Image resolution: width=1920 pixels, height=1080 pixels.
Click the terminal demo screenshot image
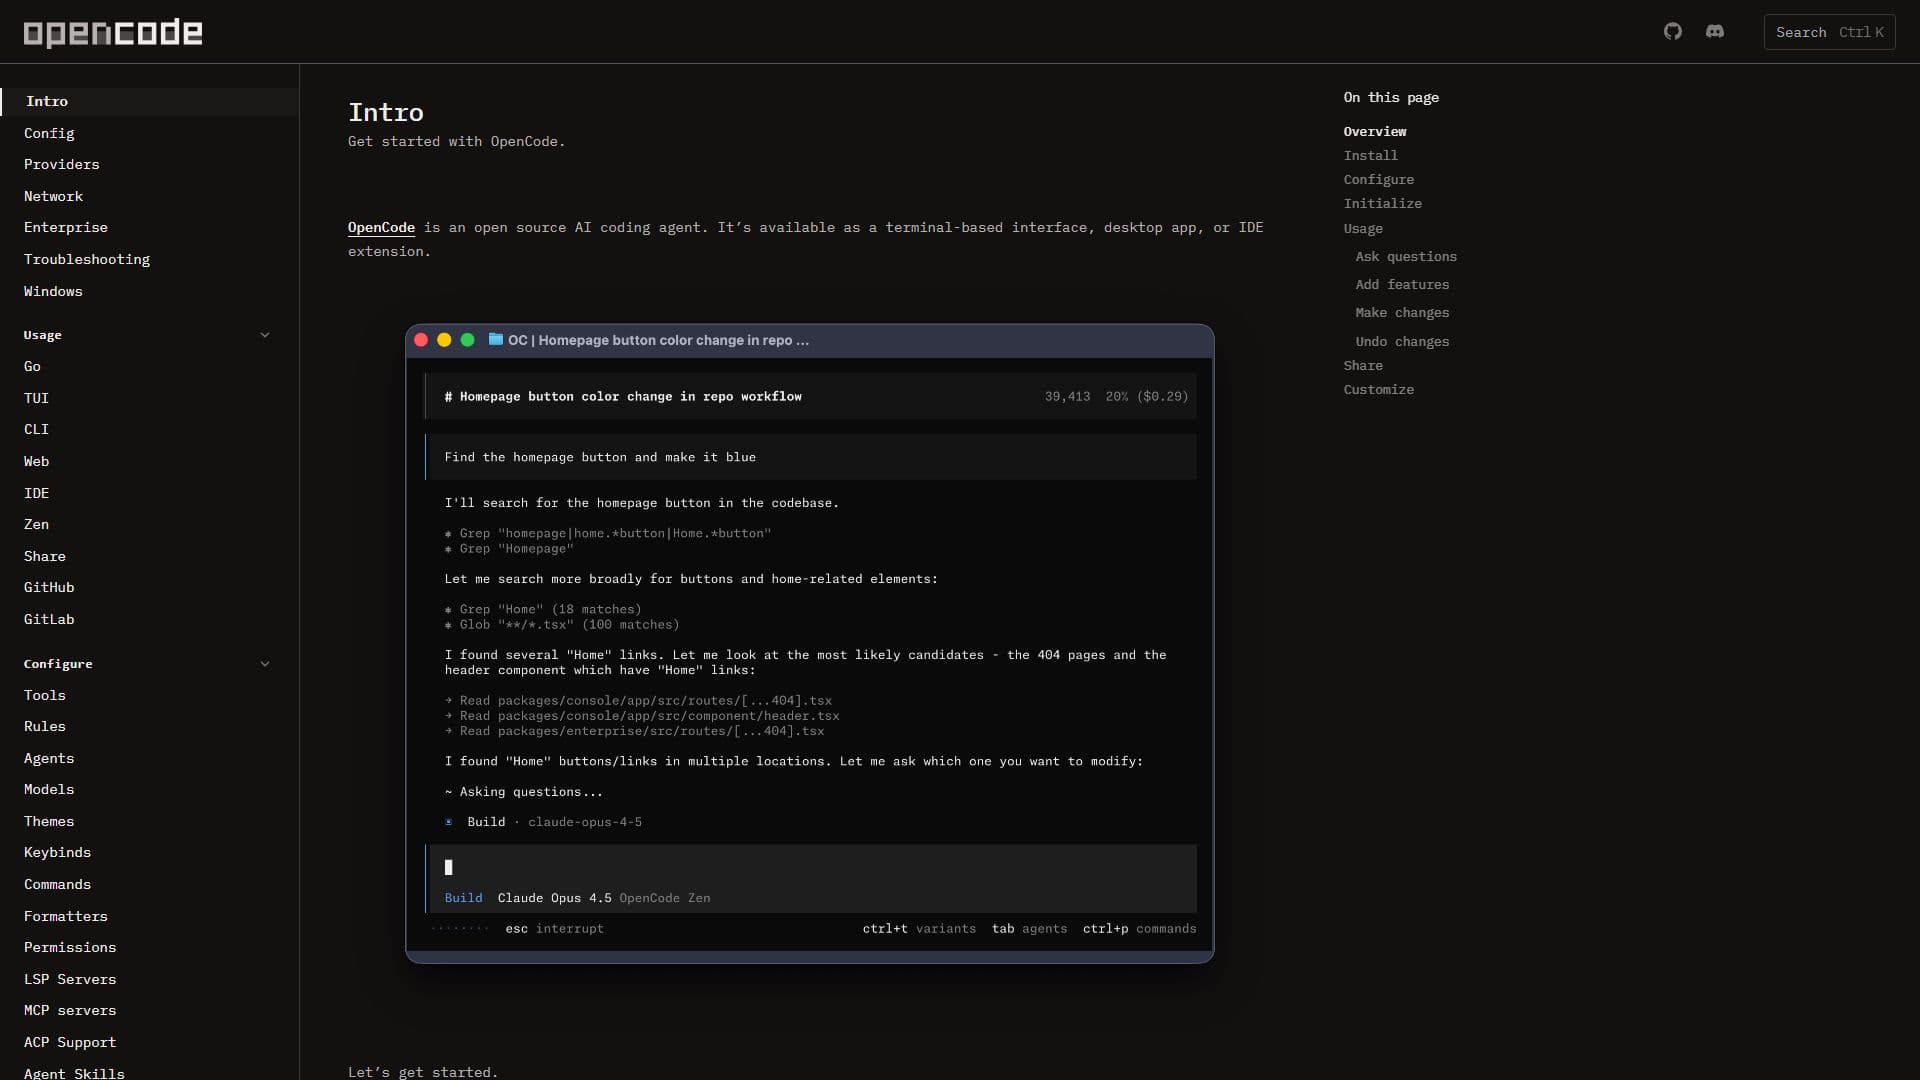(810, 643)
